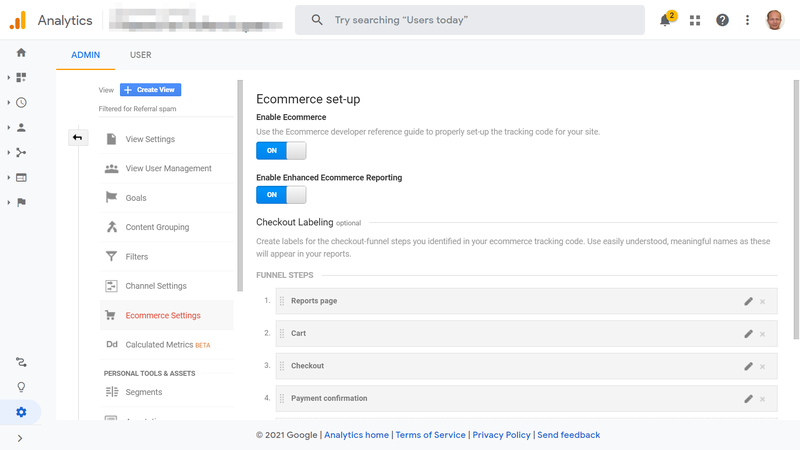Open Realtime clock icon in sidebar
Screen dimensions: 800x450
[x=21, y=103]
